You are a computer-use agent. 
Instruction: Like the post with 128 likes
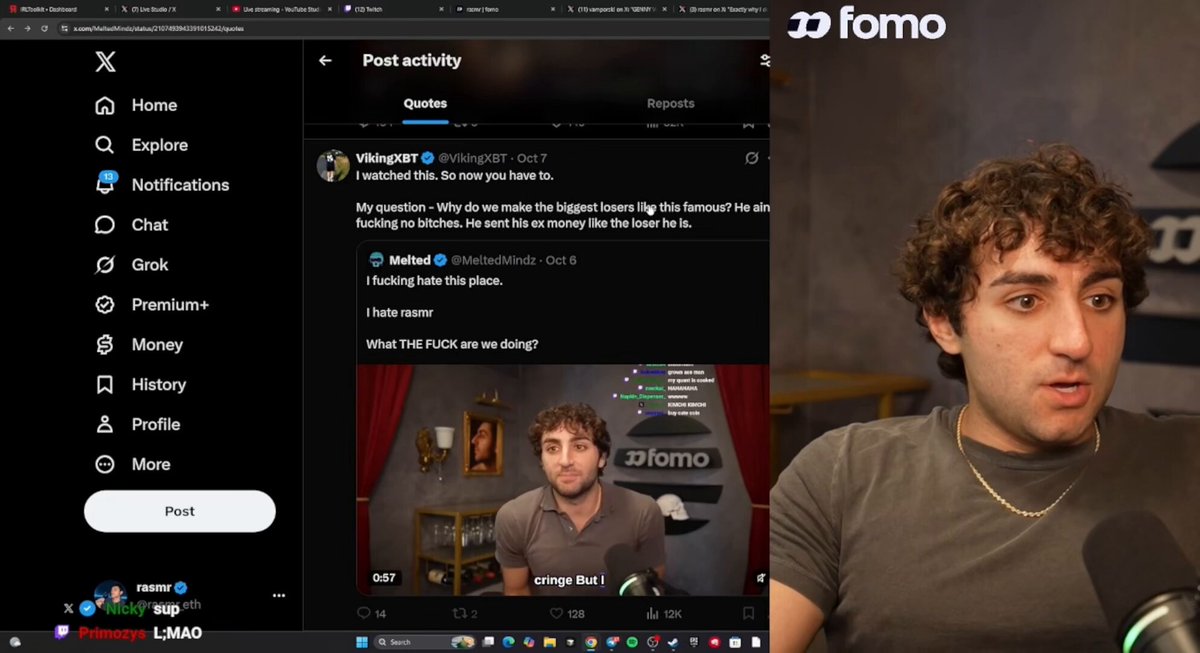point(567,613)
